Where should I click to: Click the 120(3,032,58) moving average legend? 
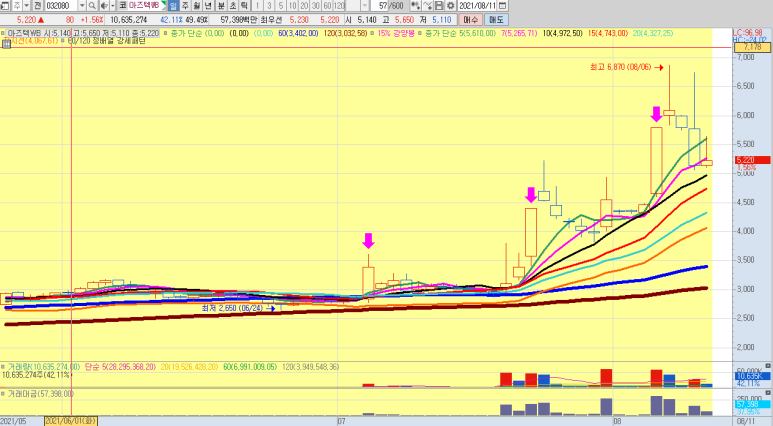click(346, 34)
